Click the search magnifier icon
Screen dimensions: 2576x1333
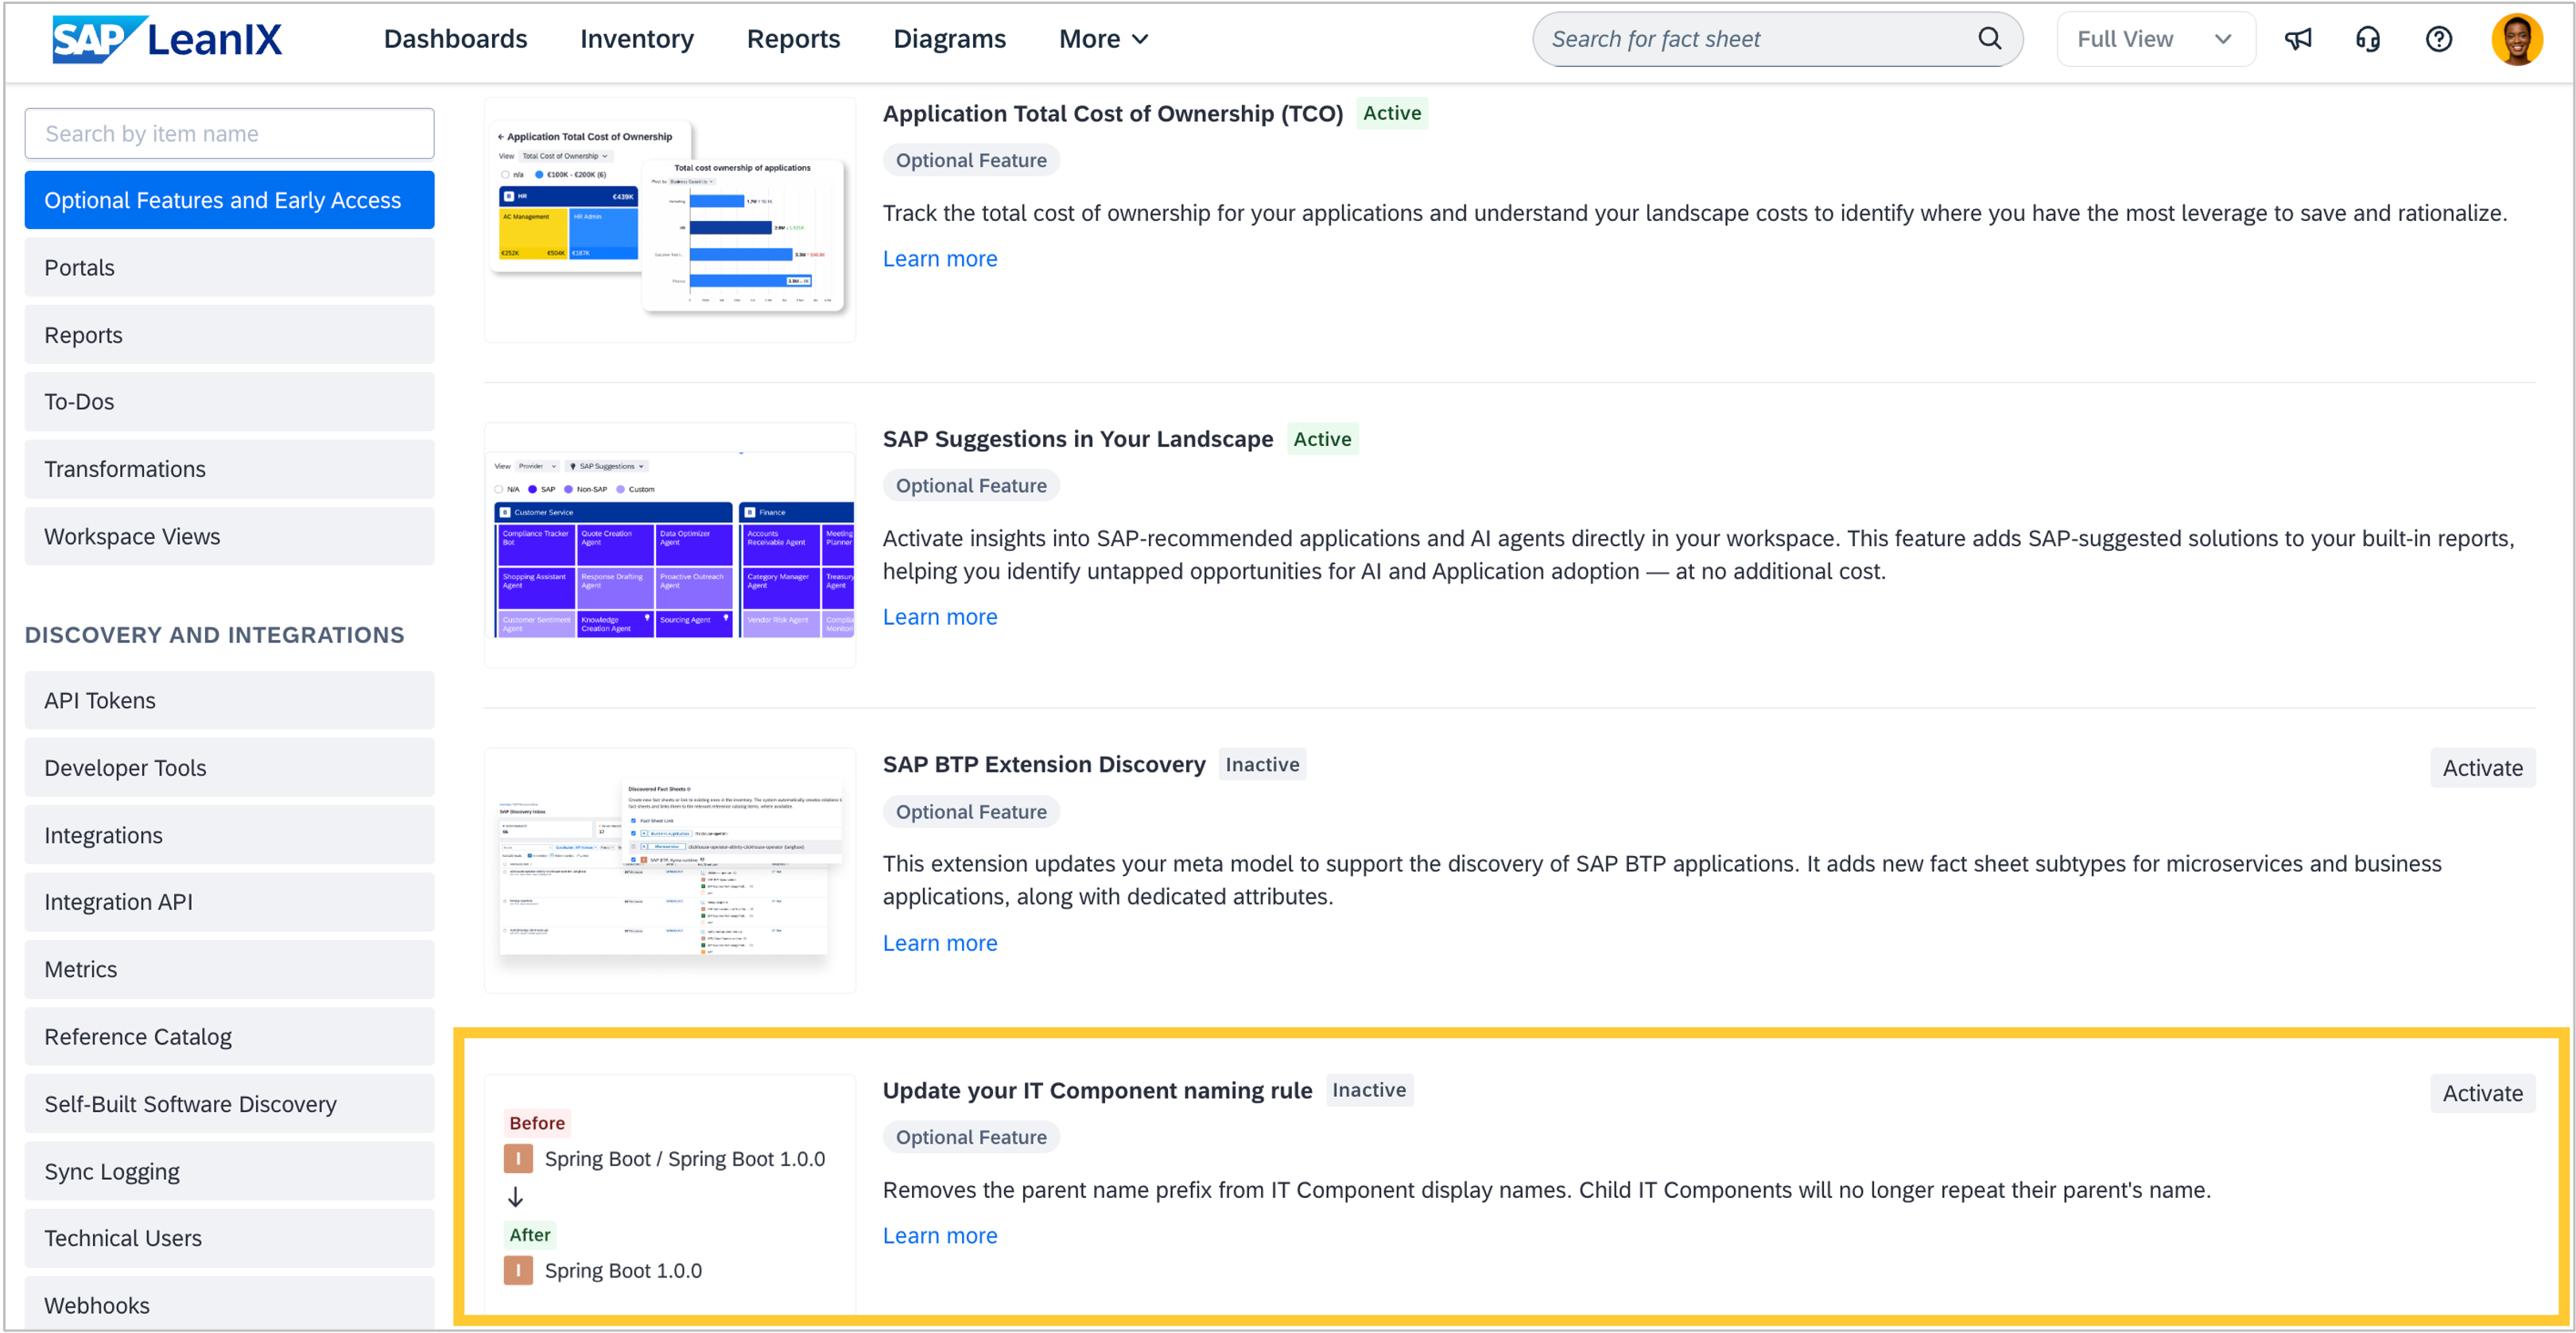[1989, 39]
